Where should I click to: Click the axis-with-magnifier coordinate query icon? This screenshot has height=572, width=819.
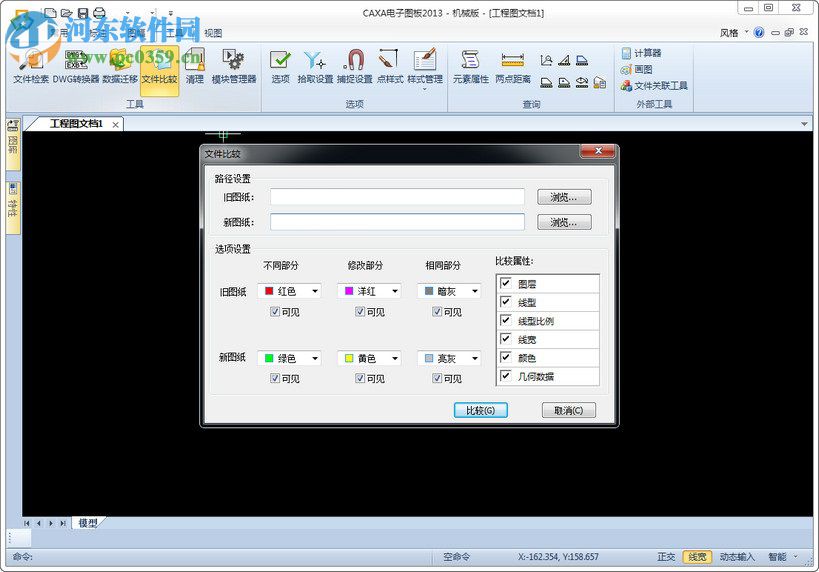[x=546, y=60]
